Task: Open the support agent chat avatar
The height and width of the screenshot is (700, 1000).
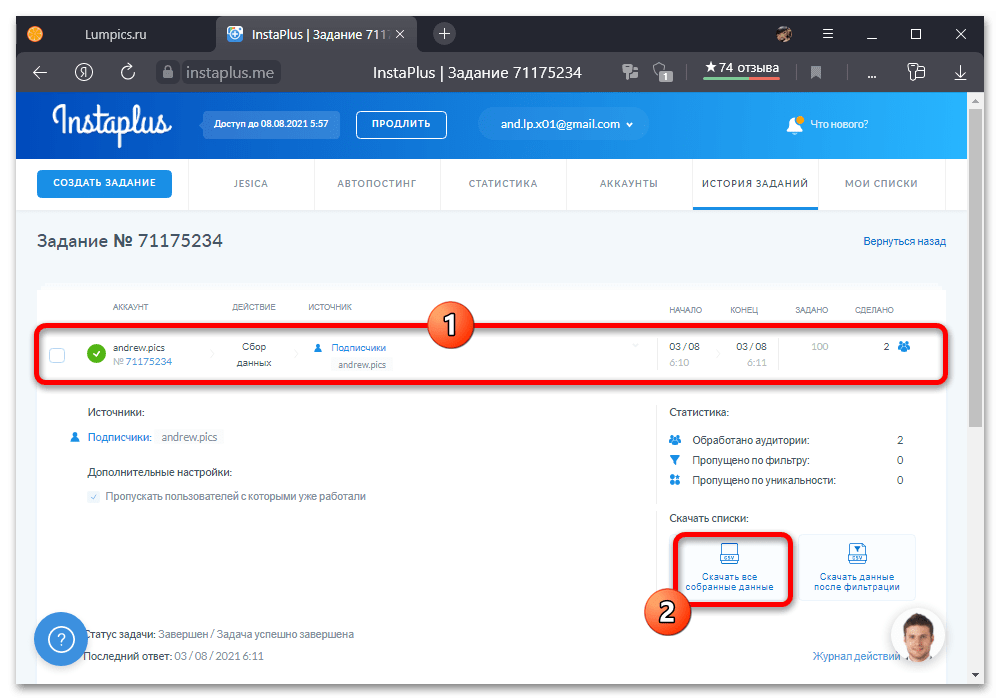Action: (x=917, y=637)
